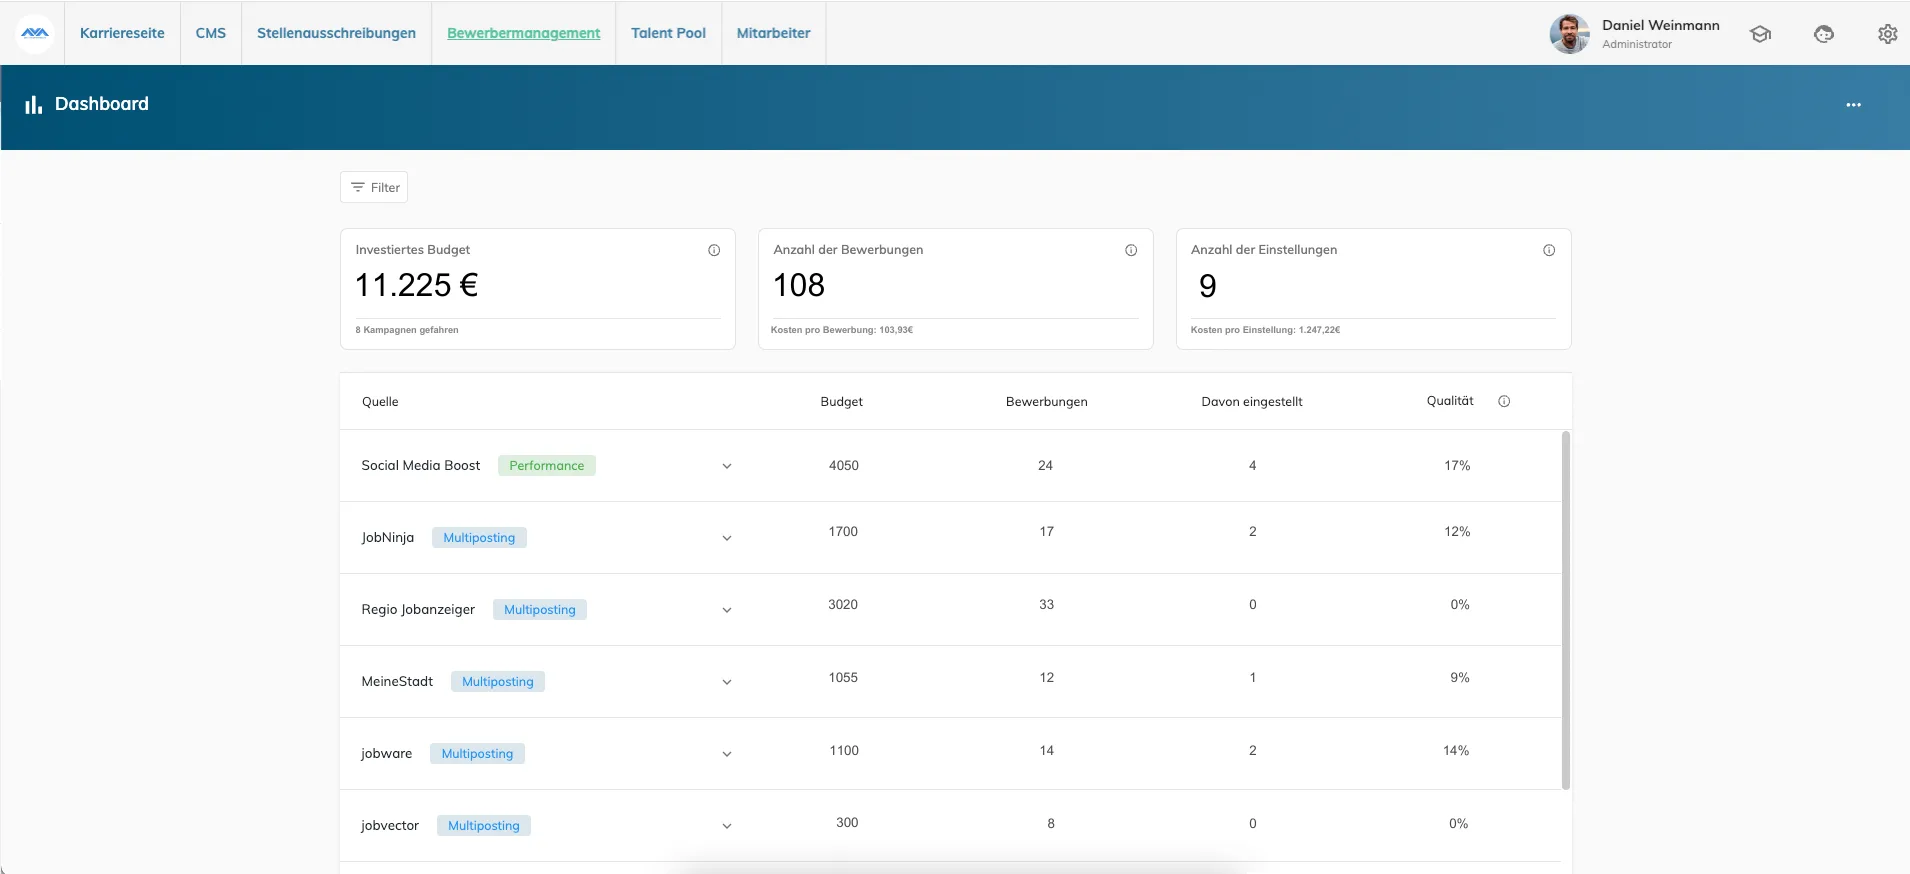Open the three-dots menu in Dashboard header
This screenshot has height=874, width=1910.
1853,105
